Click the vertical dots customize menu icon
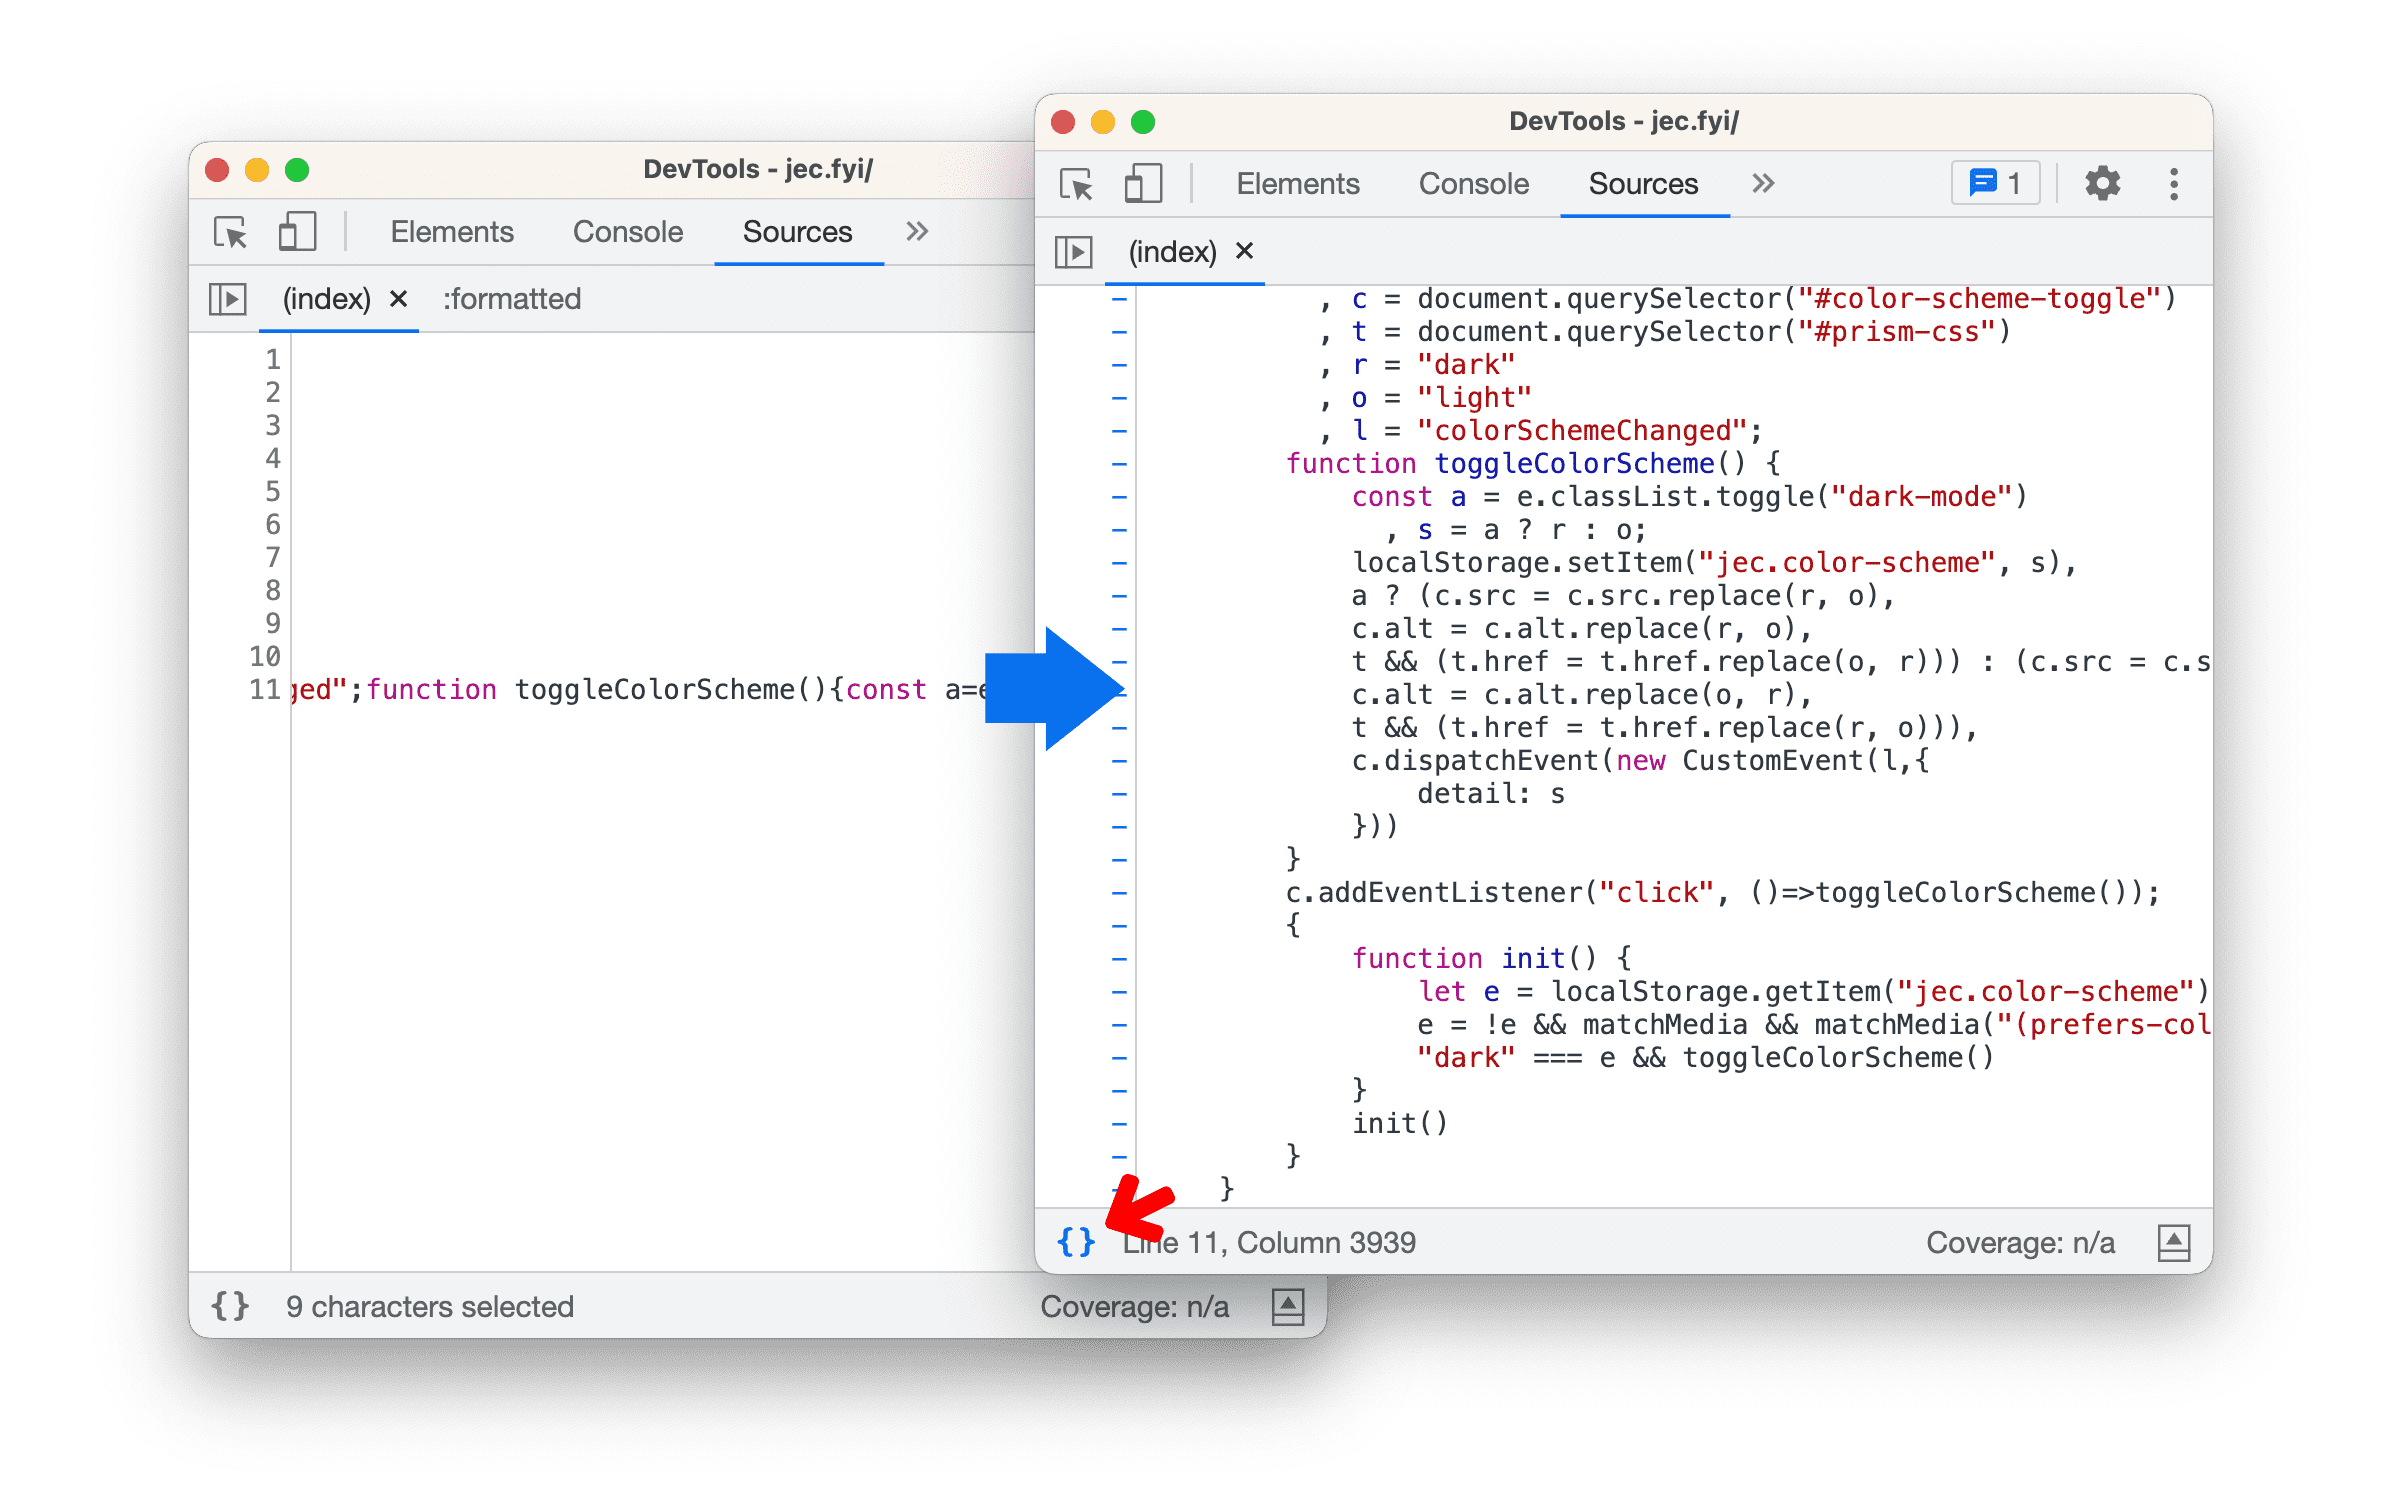The width and height of the screenshot is (2402, 1504). tap(2172, 184)
